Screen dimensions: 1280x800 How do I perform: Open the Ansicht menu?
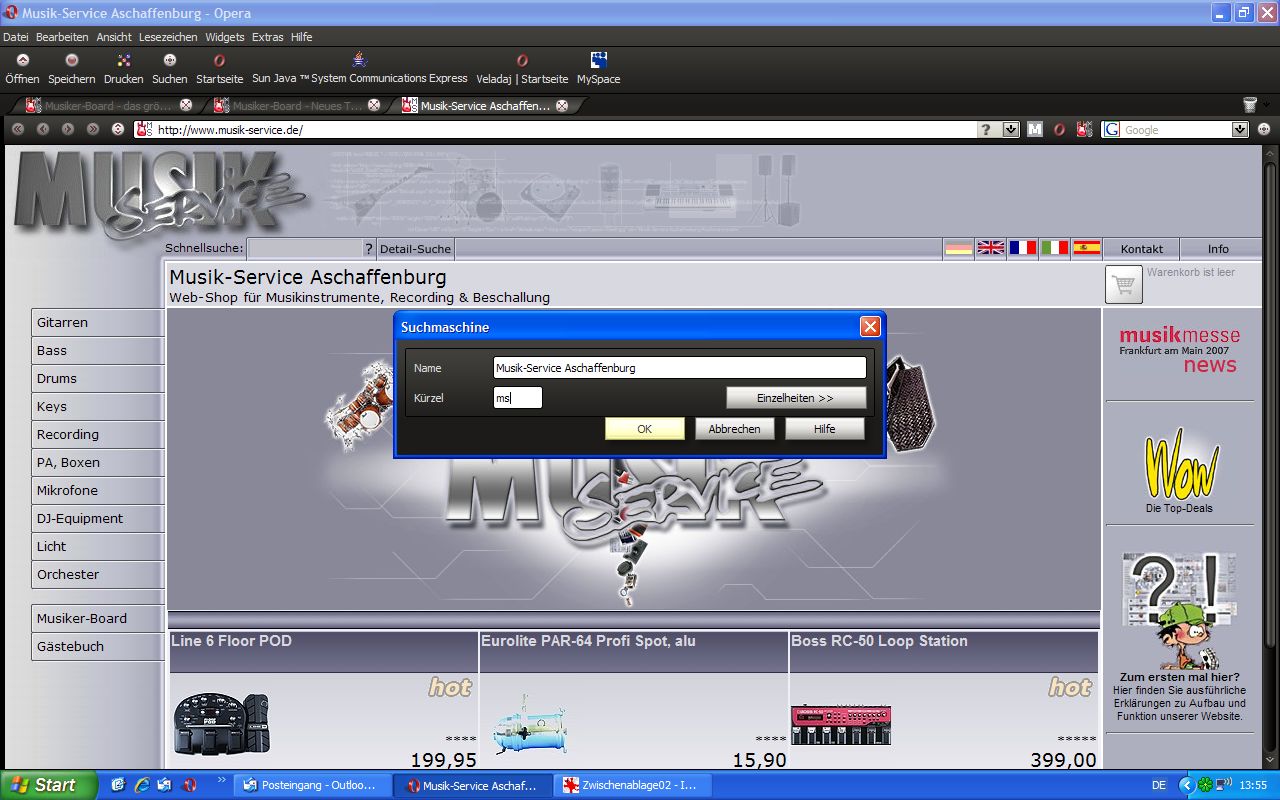pyautogui.click(x=114, y=37)
